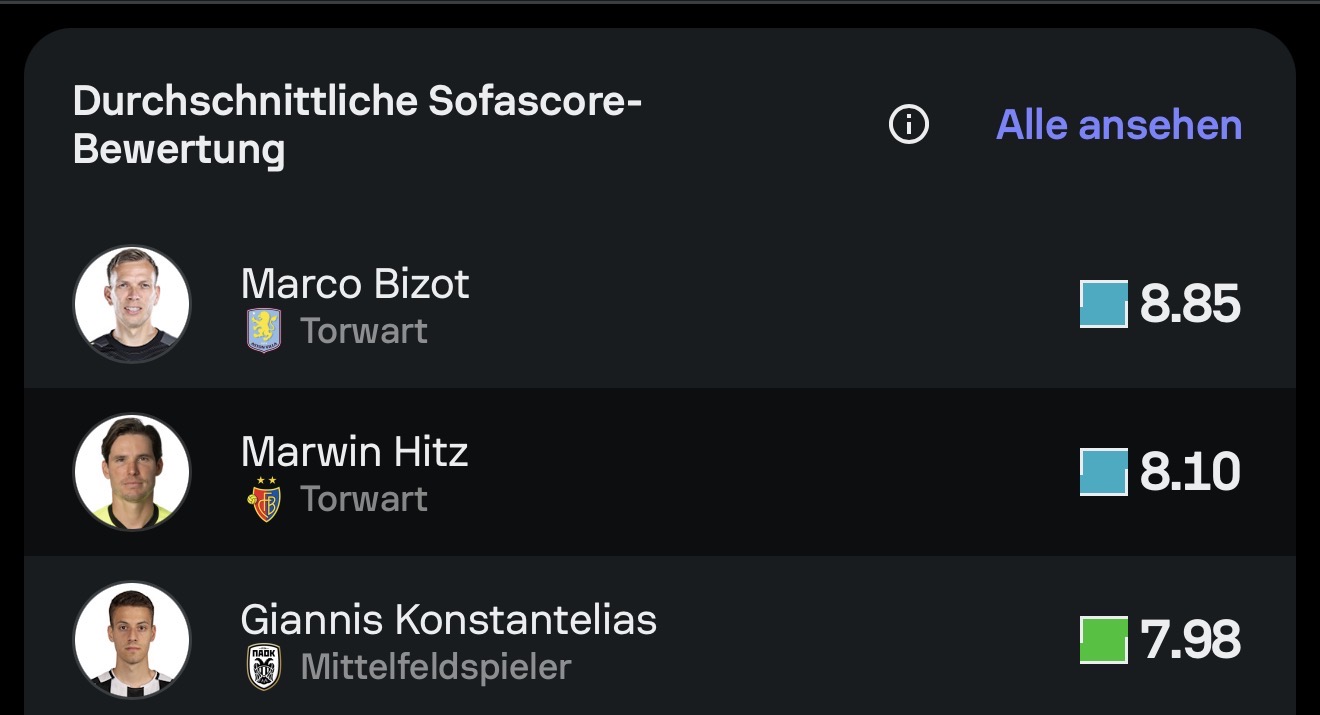This screenshot has width=1320, height=715.
Task: Click the green swatch next to 7.98
Action: pos(1104,640)
